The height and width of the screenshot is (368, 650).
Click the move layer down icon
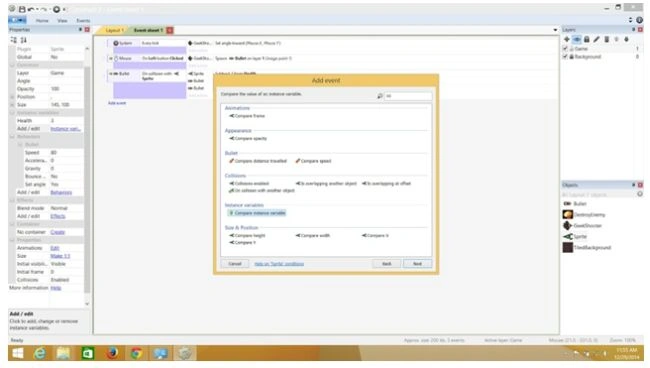pyautogui.click(x=626, y=39)
